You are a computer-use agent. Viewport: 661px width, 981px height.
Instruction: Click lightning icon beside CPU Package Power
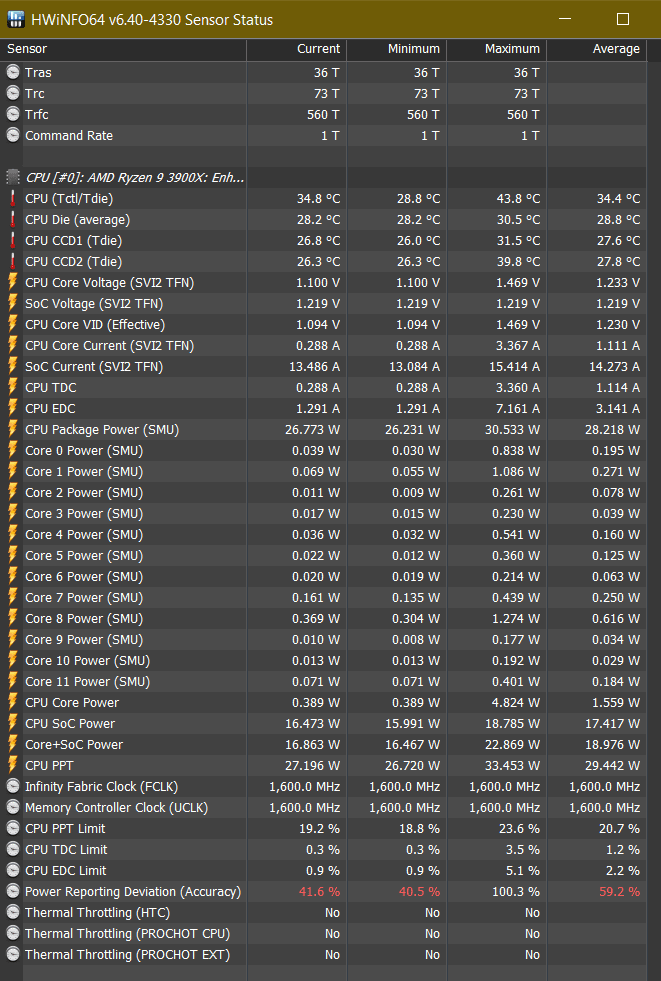pyautogui.click(x=13, y=429)
